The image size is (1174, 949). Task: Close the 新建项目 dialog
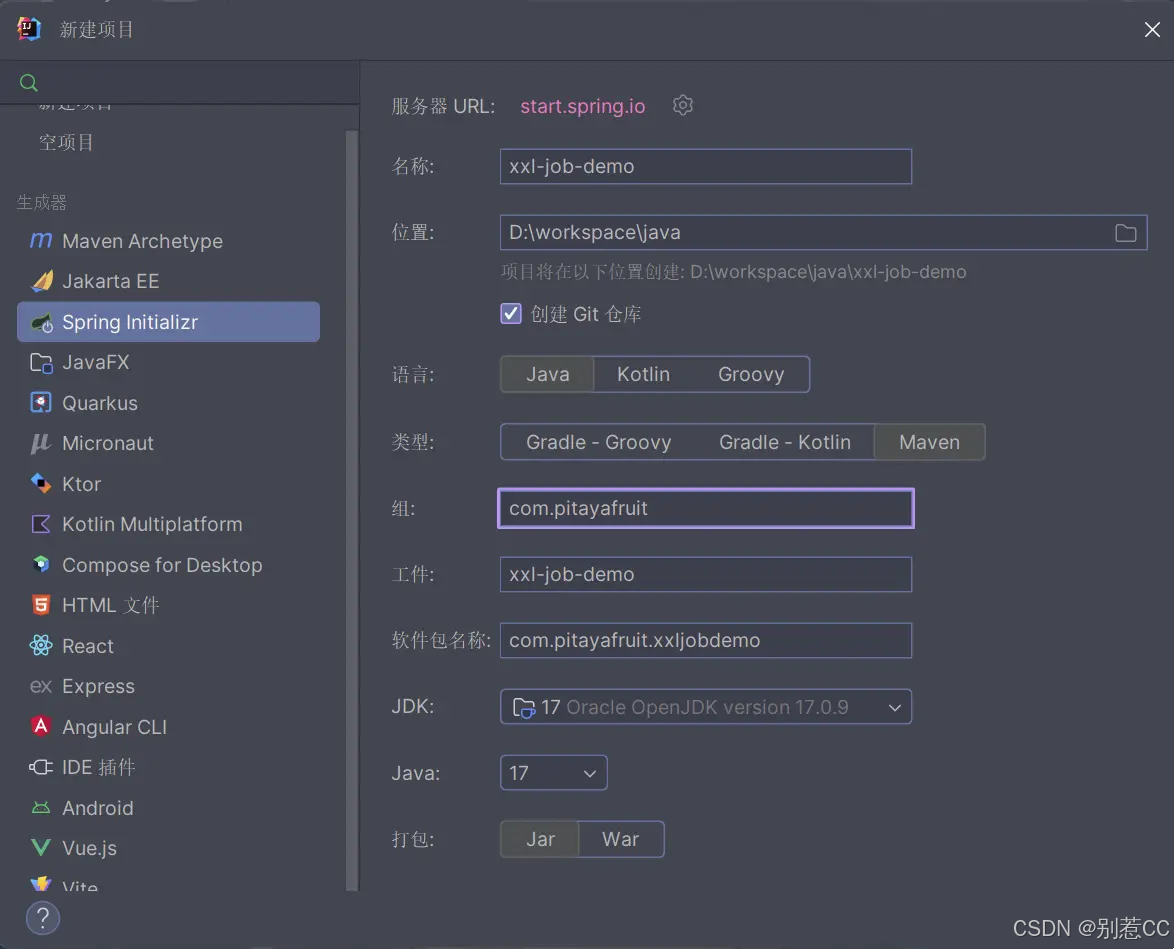click(x=1152, y=29)
